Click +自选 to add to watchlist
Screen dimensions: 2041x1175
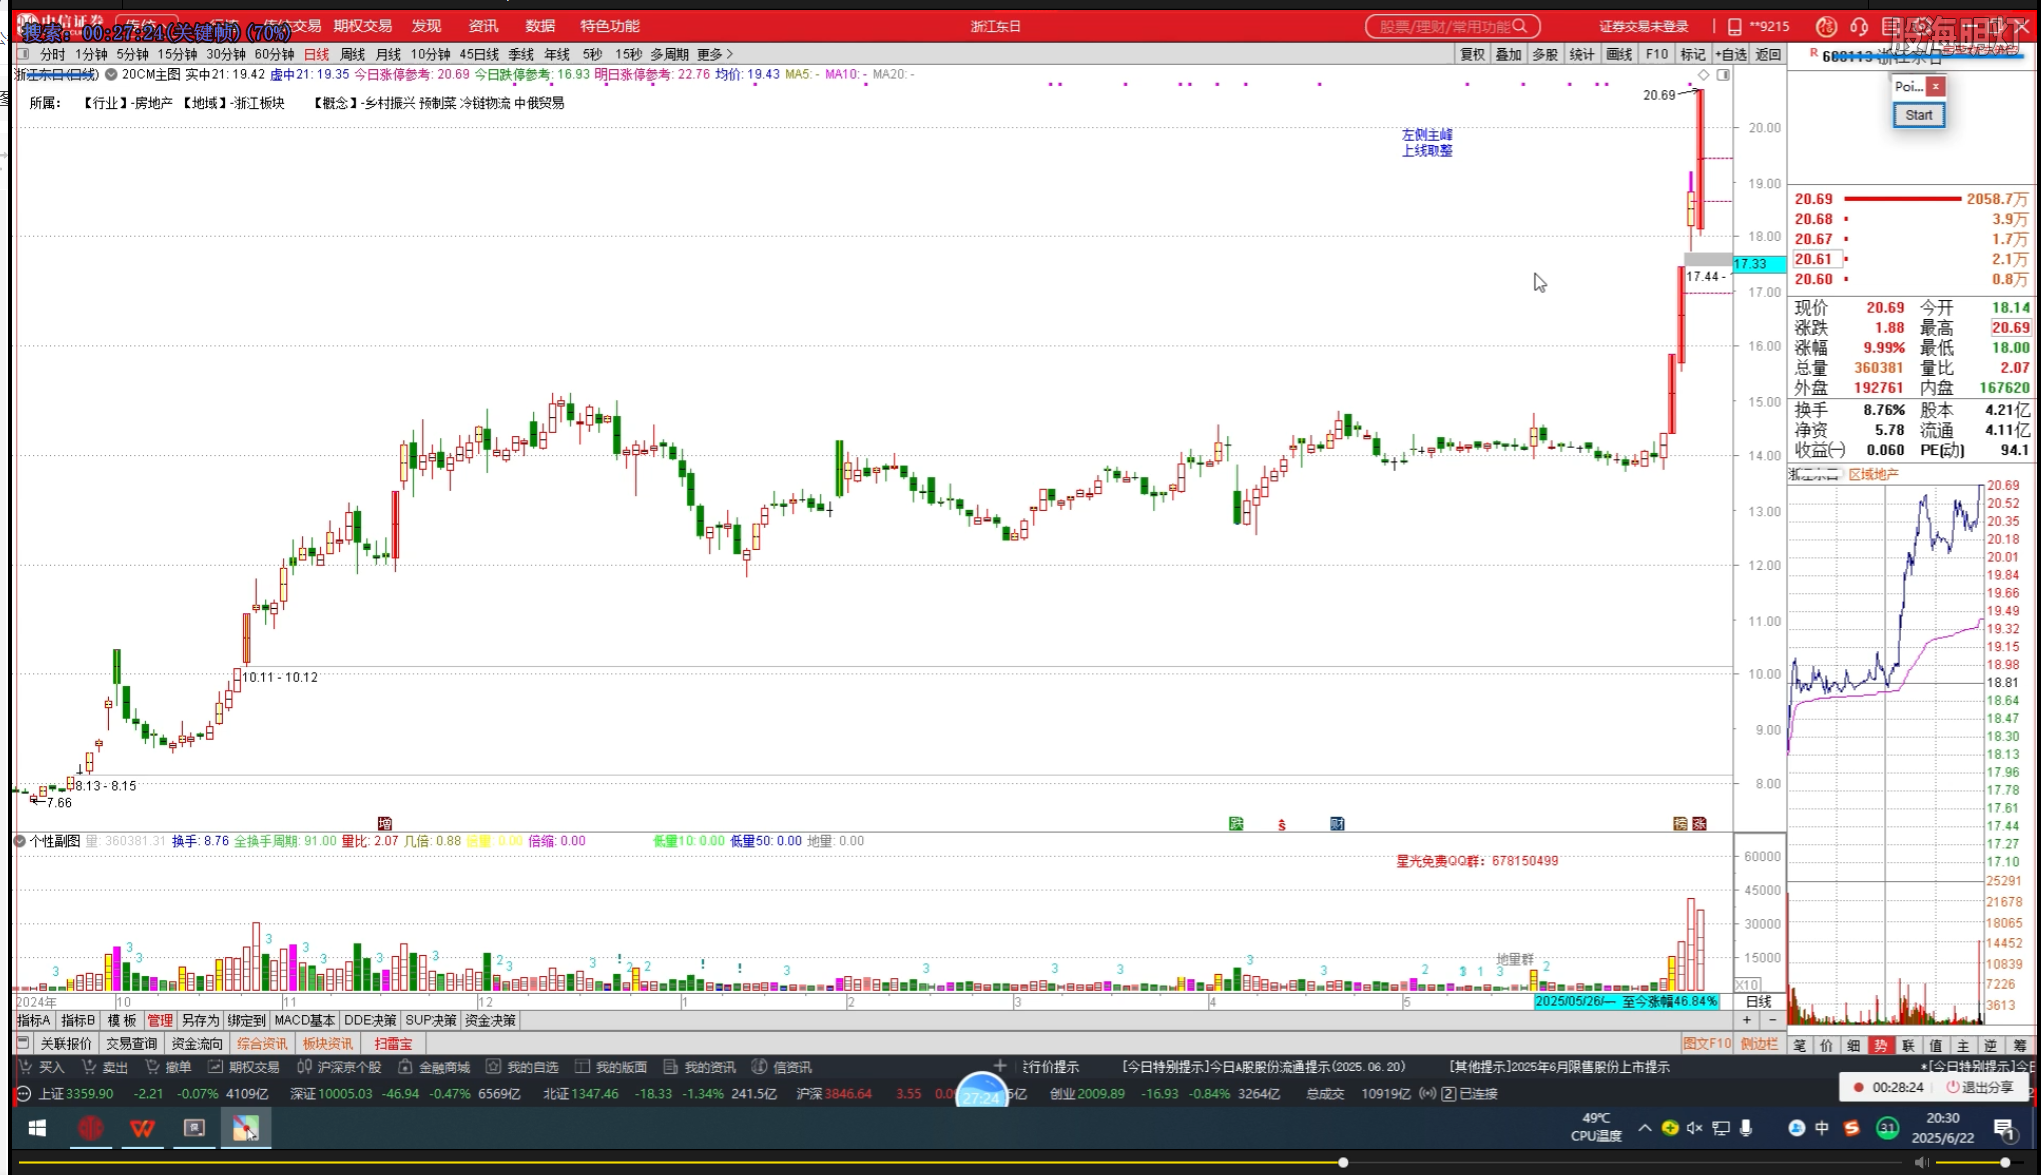point(1731,54)
